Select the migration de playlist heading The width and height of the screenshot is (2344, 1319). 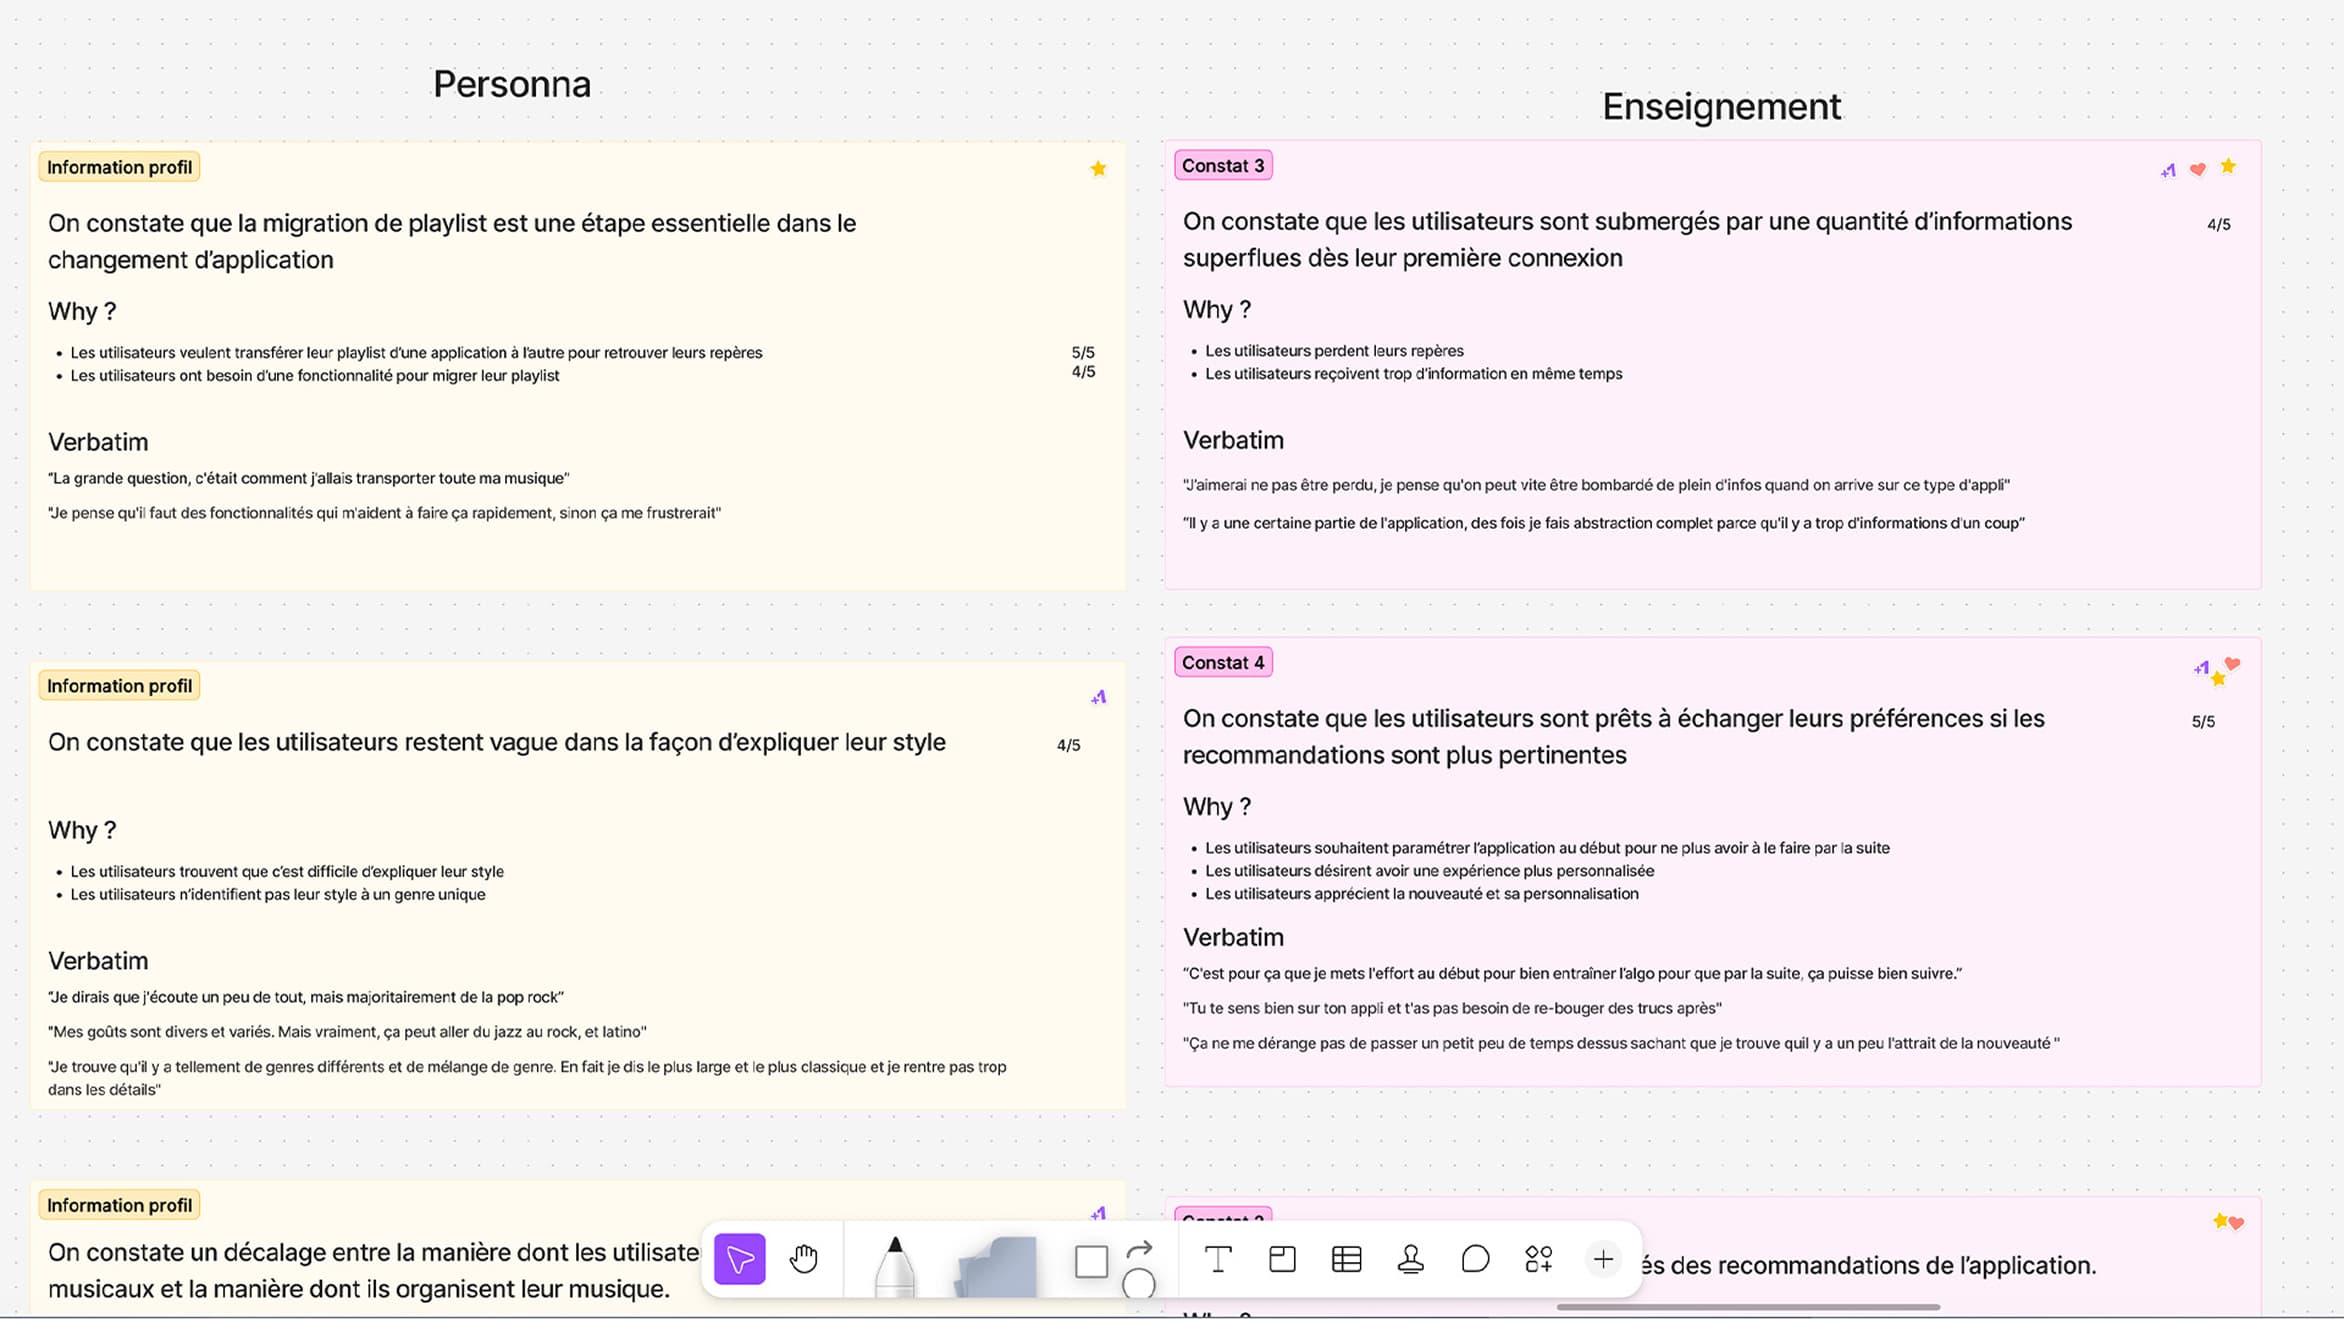point(452,241)
